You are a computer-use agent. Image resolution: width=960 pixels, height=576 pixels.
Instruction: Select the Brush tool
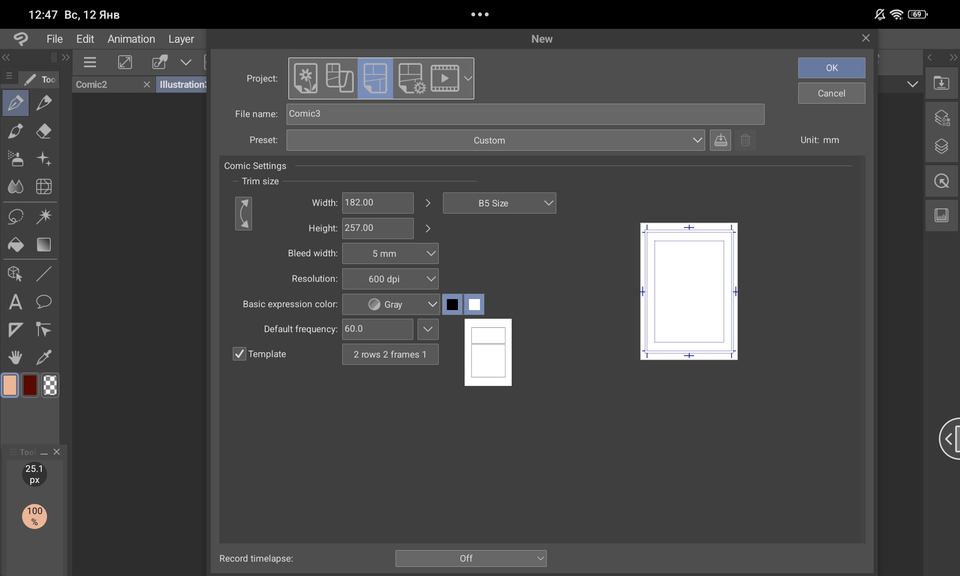15,131
